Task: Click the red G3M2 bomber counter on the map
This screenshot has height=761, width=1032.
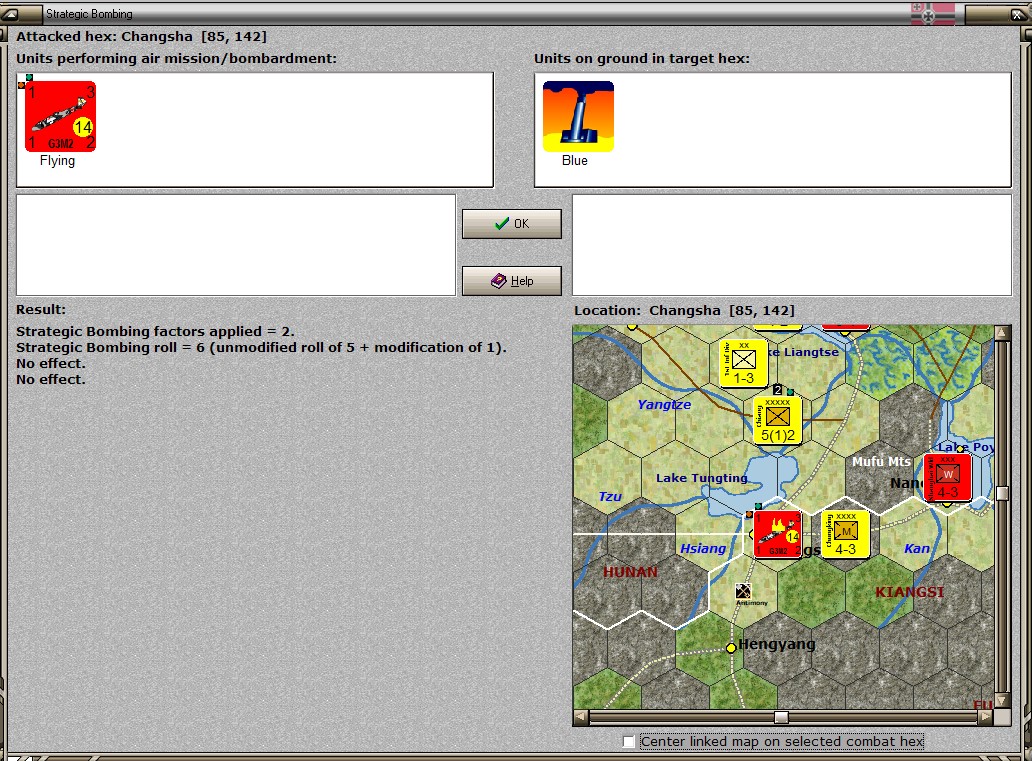Action: pyautogui.click(x=778, y=534)
